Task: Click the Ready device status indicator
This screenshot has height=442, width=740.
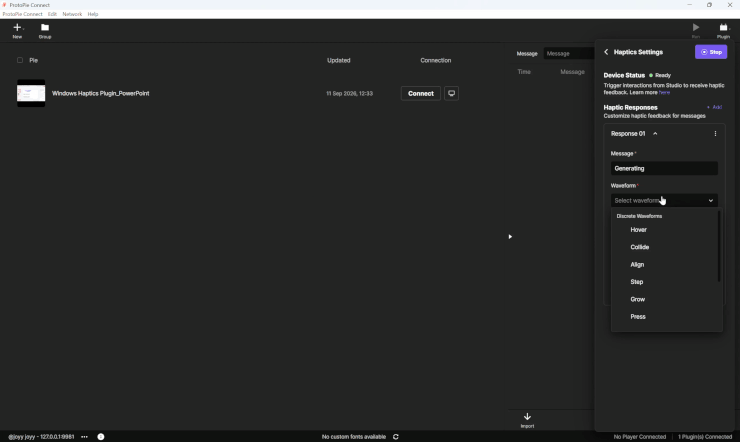Action: 660,75
